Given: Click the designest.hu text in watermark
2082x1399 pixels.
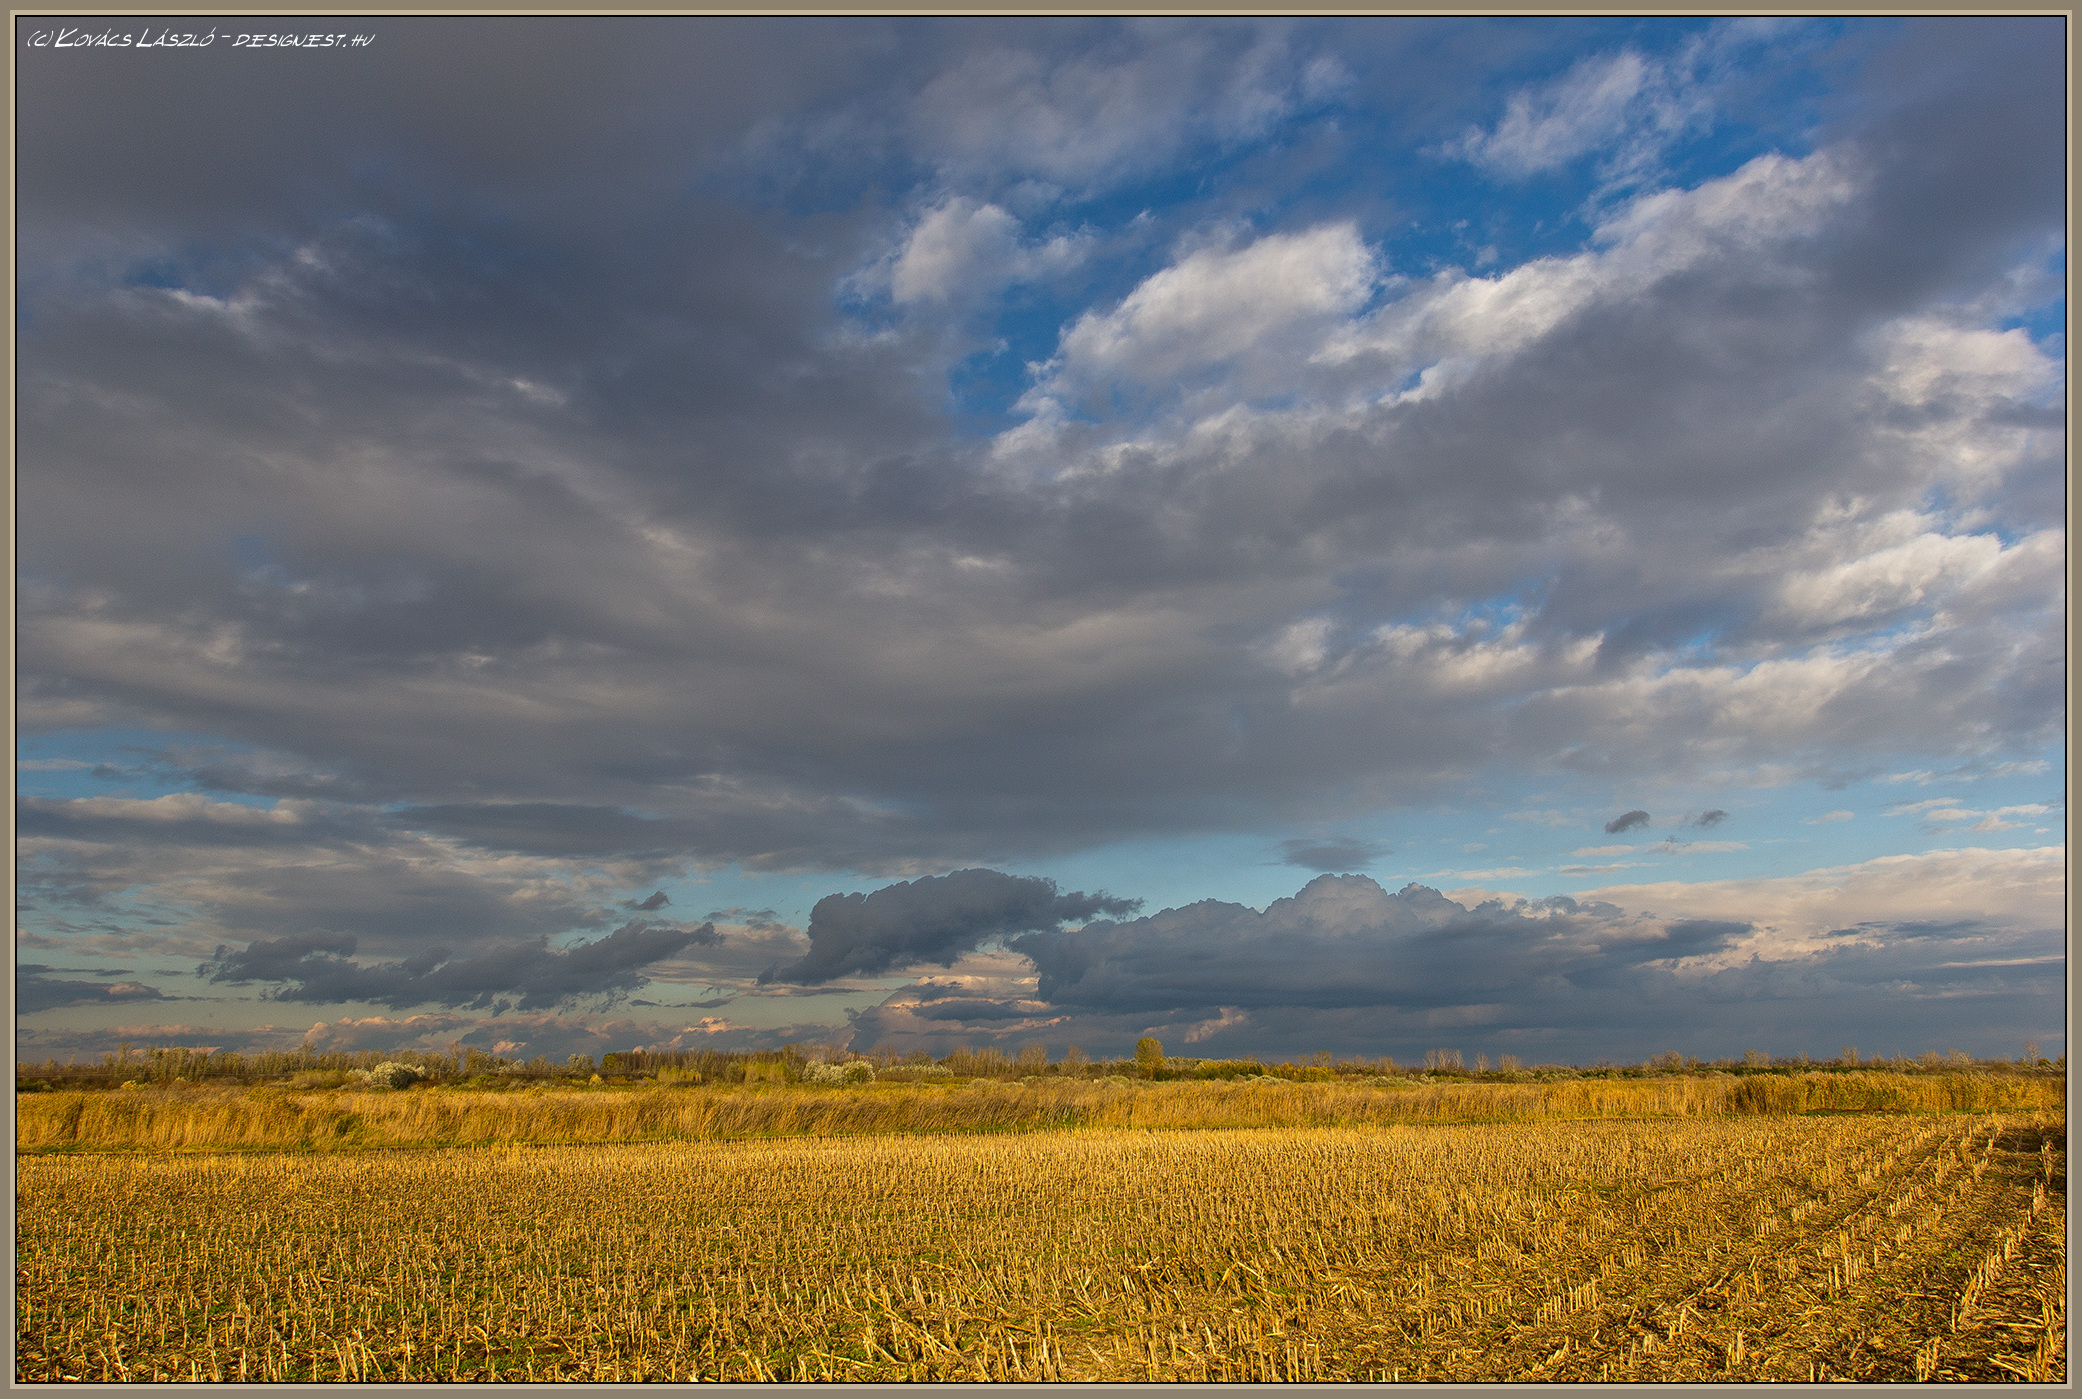Looking at the screenshot, I should (305, 40).
